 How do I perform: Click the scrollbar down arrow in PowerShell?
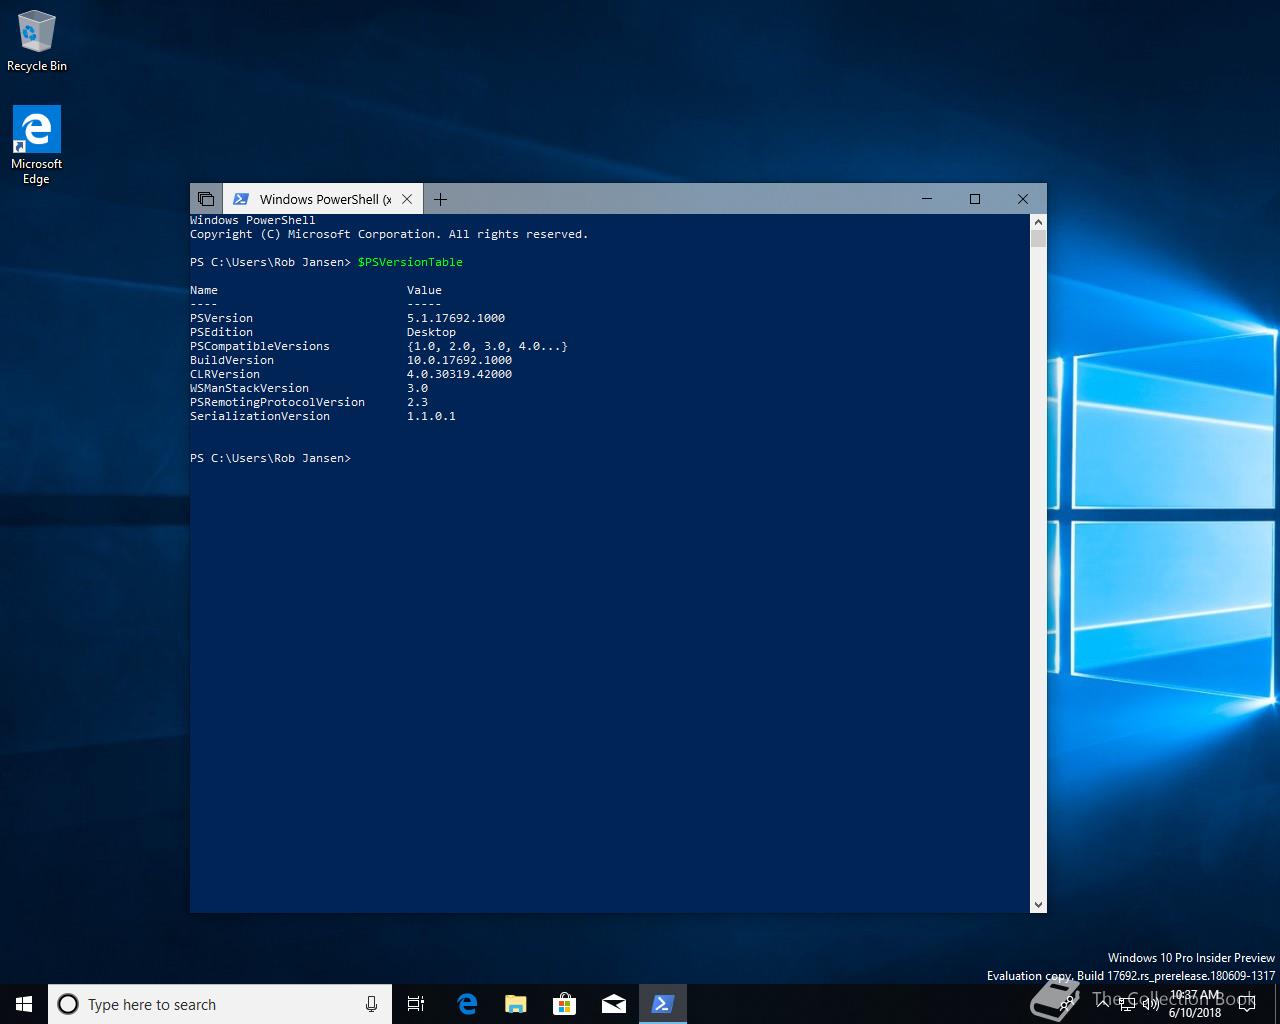pyautogui.click(x=1038, y=904)
